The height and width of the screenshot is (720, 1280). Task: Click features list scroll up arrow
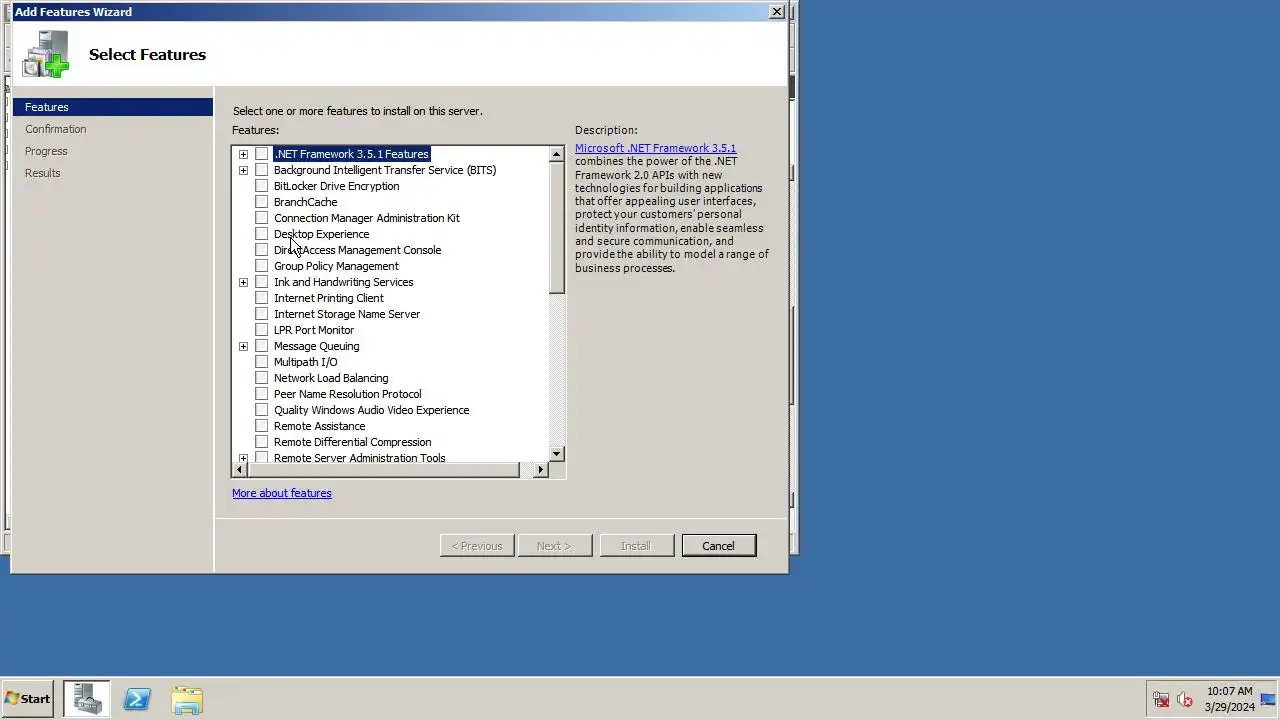(557, 155)
